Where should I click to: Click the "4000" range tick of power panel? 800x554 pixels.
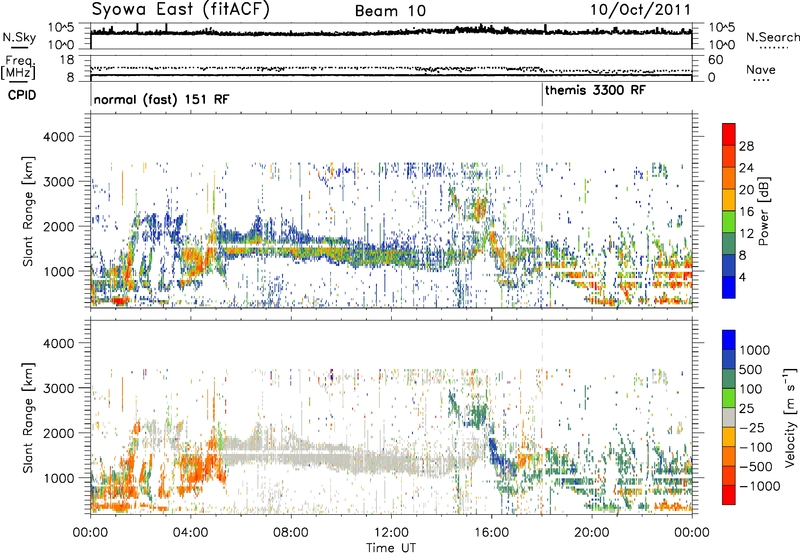(x=58, y=137)
